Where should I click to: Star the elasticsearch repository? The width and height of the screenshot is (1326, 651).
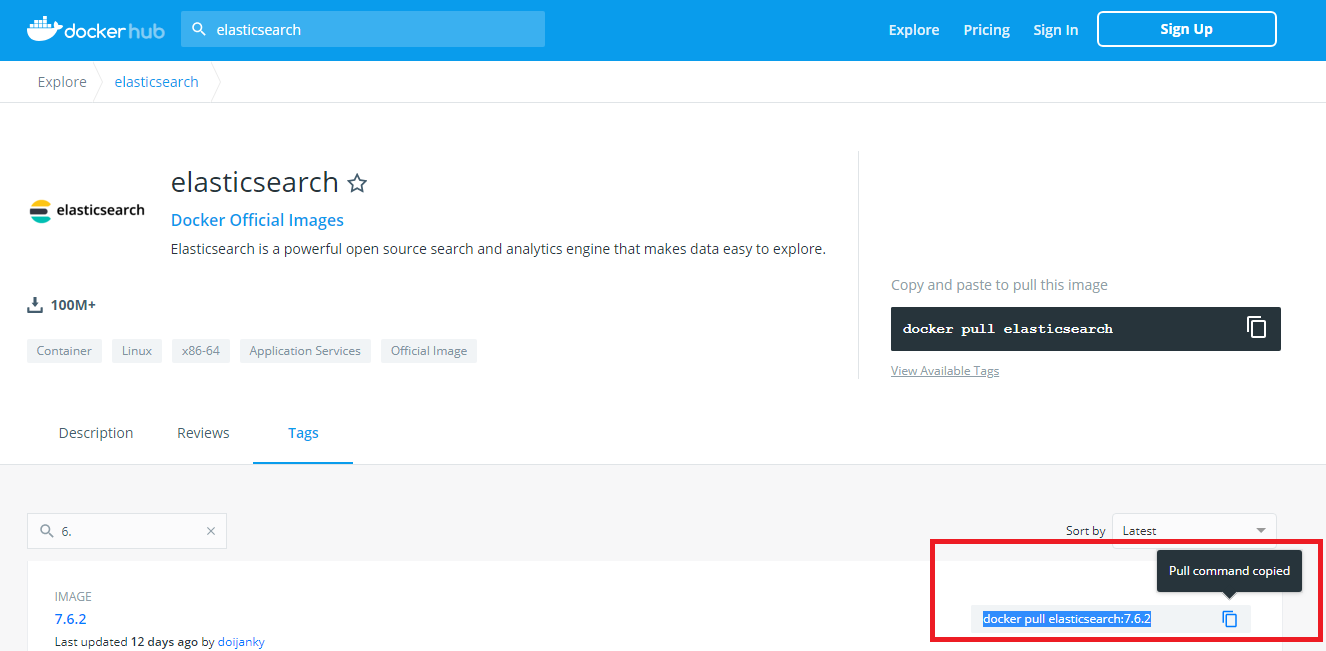tap(357, 183)
